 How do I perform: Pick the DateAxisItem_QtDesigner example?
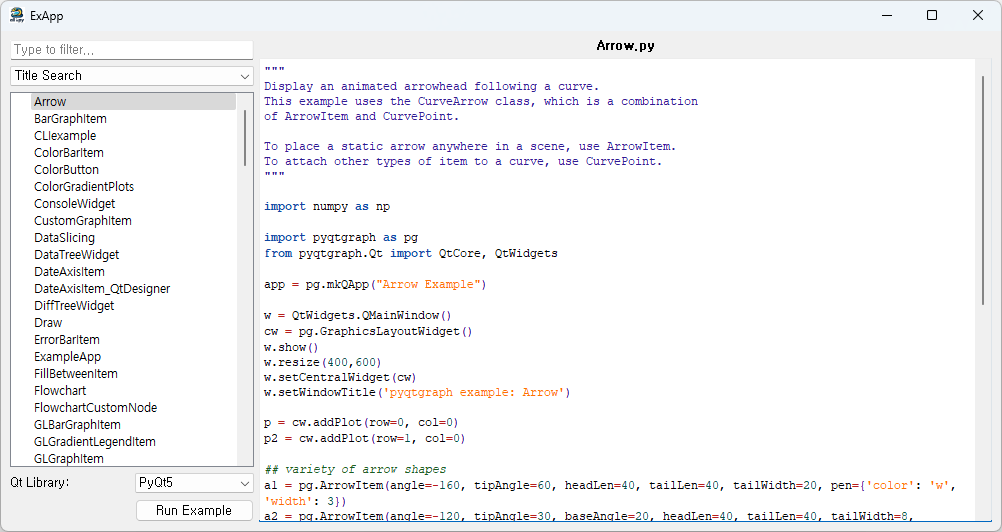102,289
